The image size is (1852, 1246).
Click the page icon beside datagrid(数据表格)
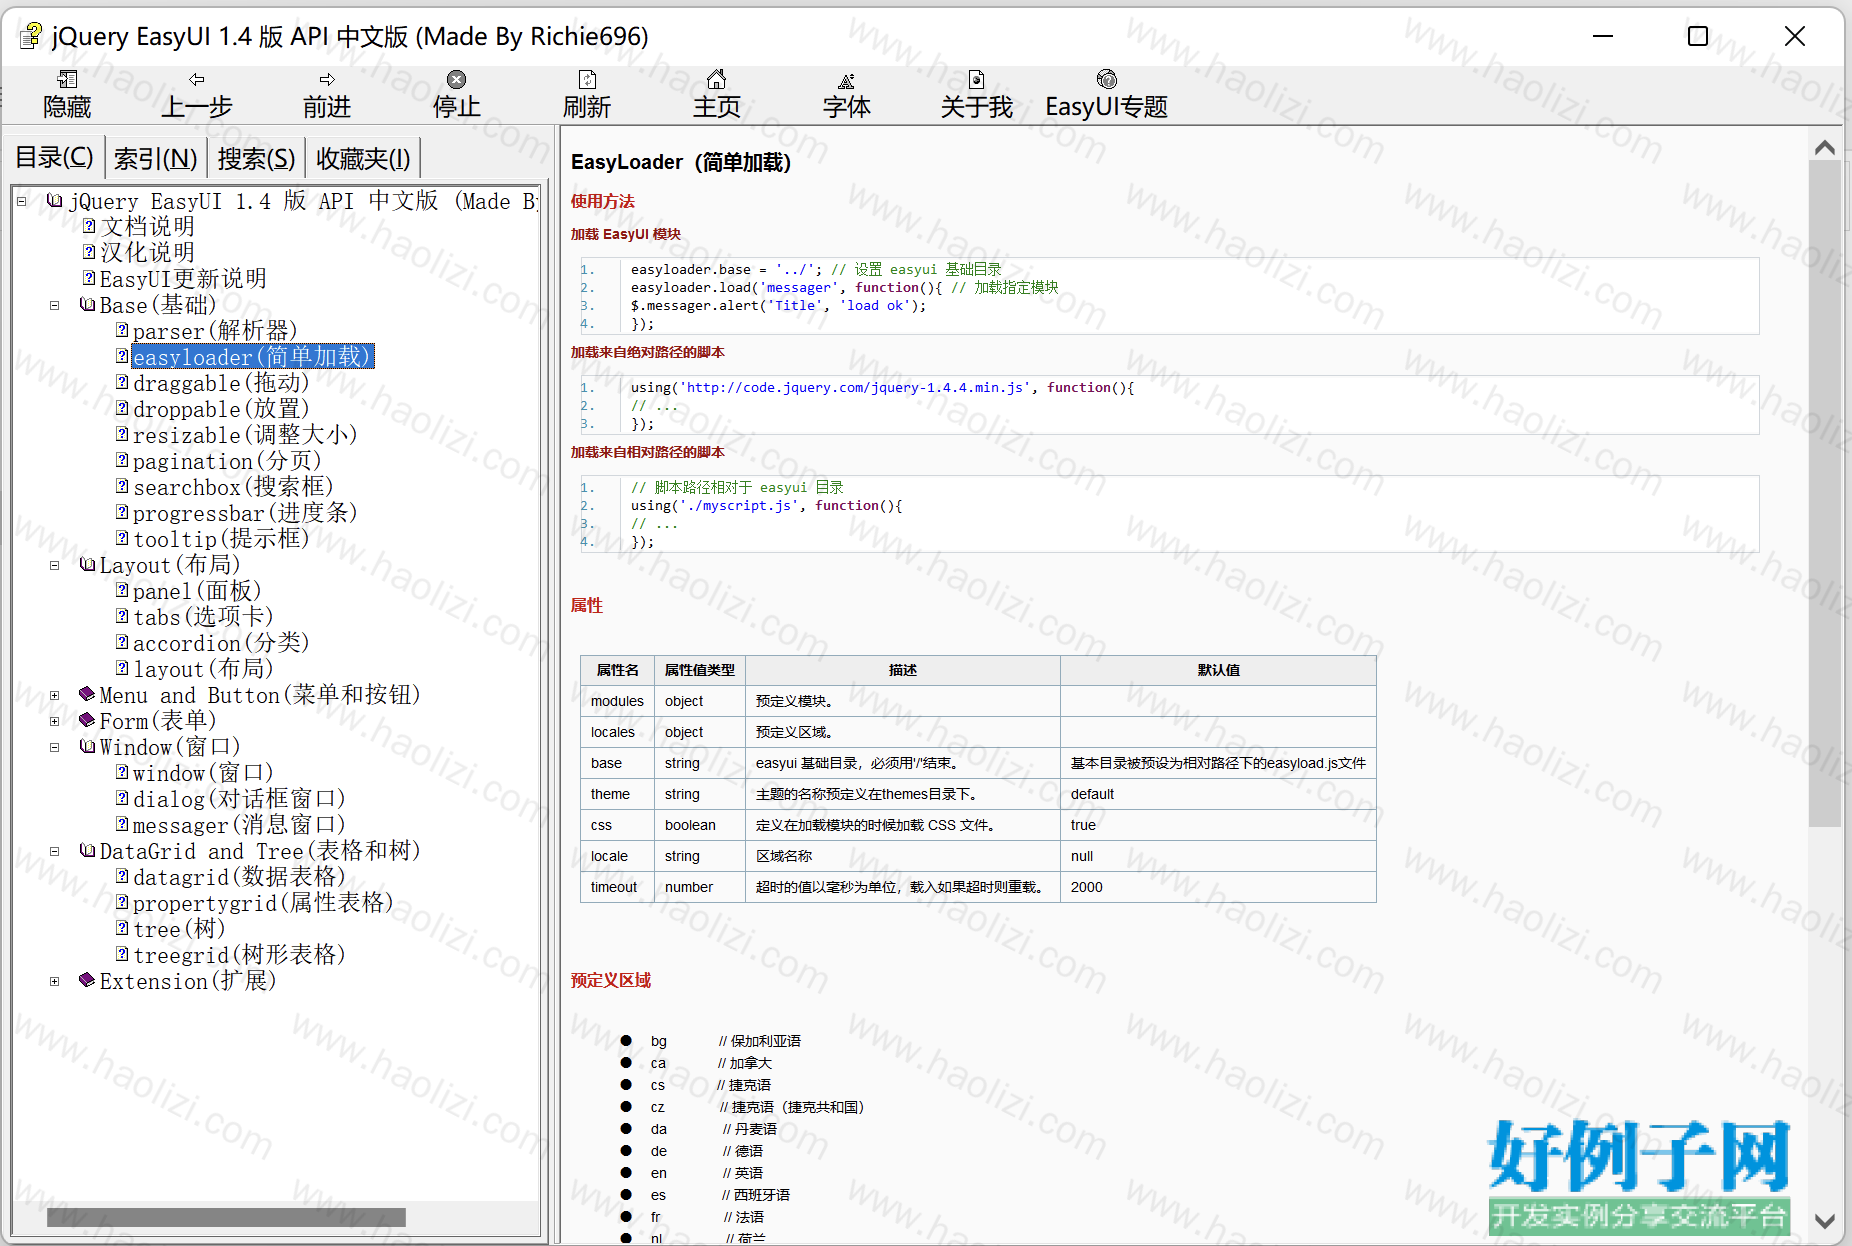pos(122,877)
